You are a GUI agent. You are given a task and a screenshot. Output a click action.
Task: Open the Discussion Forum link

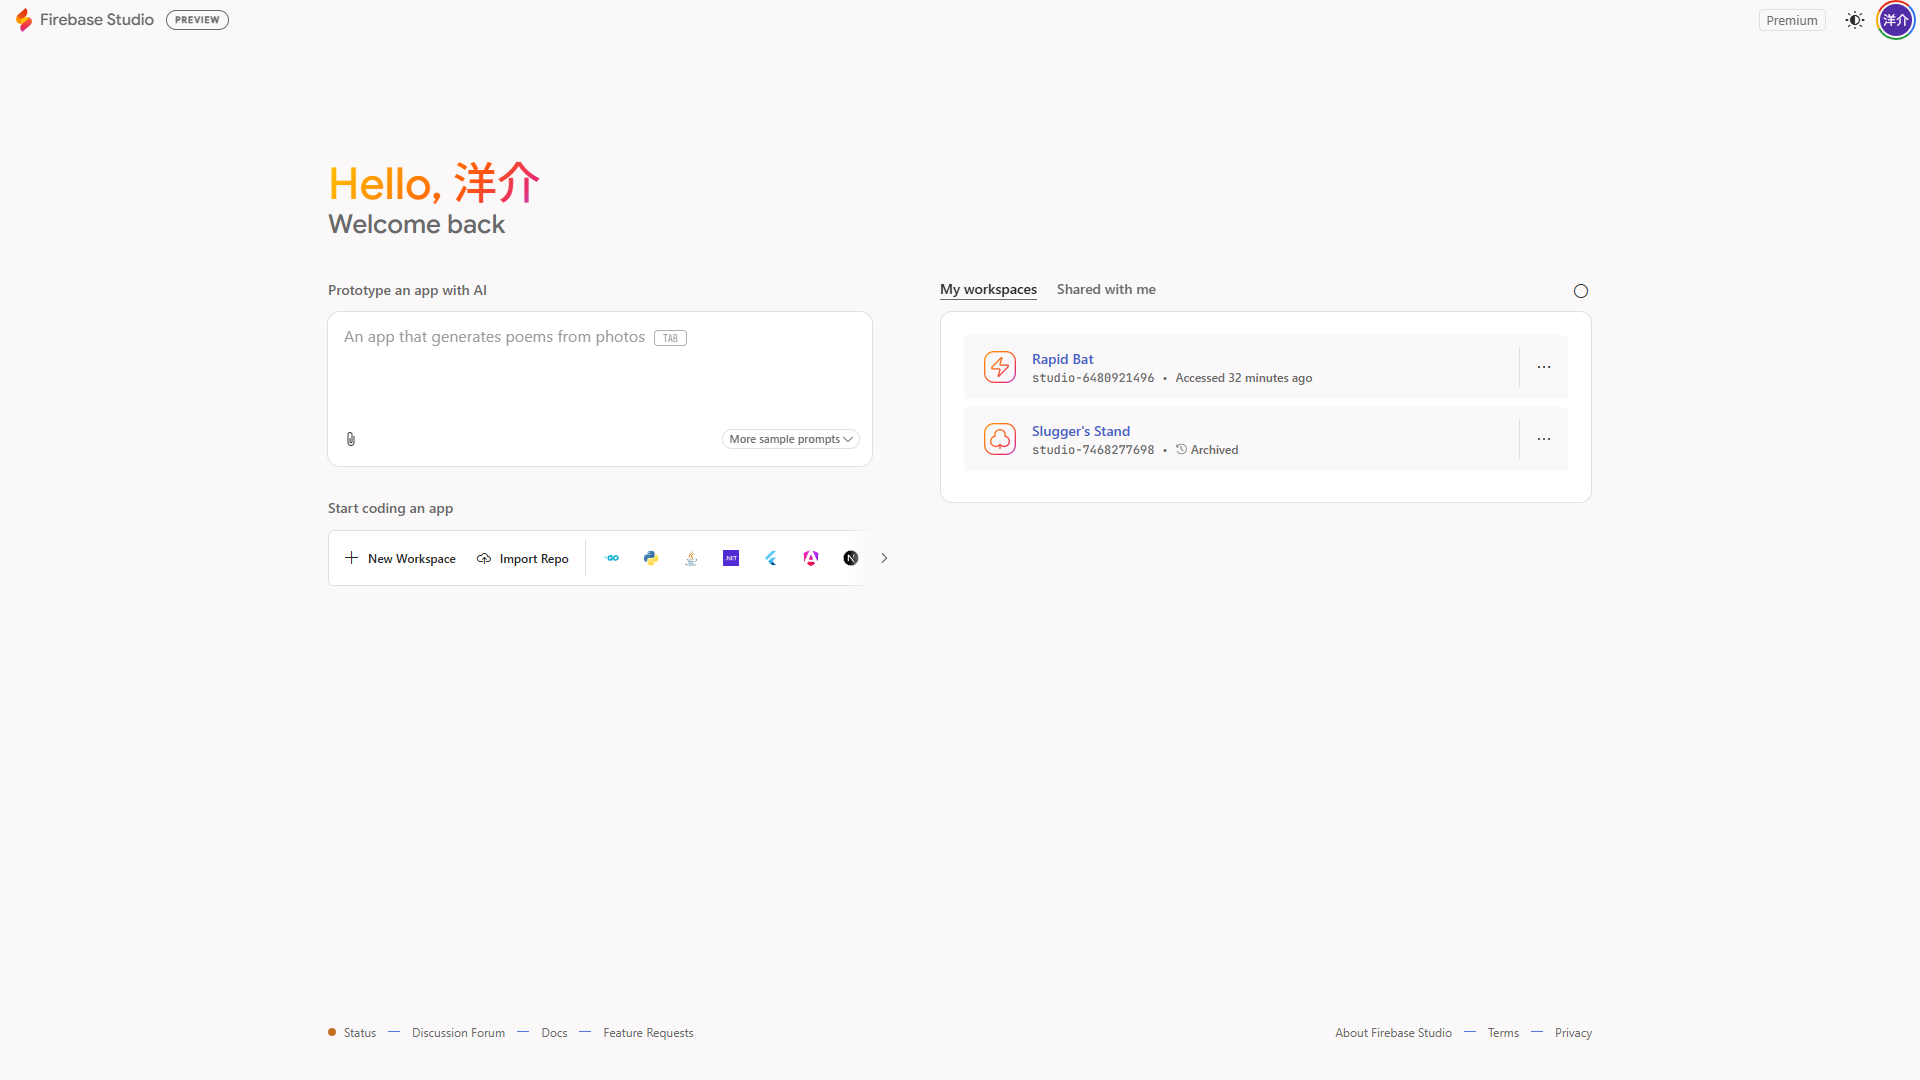coord(458,1032)
